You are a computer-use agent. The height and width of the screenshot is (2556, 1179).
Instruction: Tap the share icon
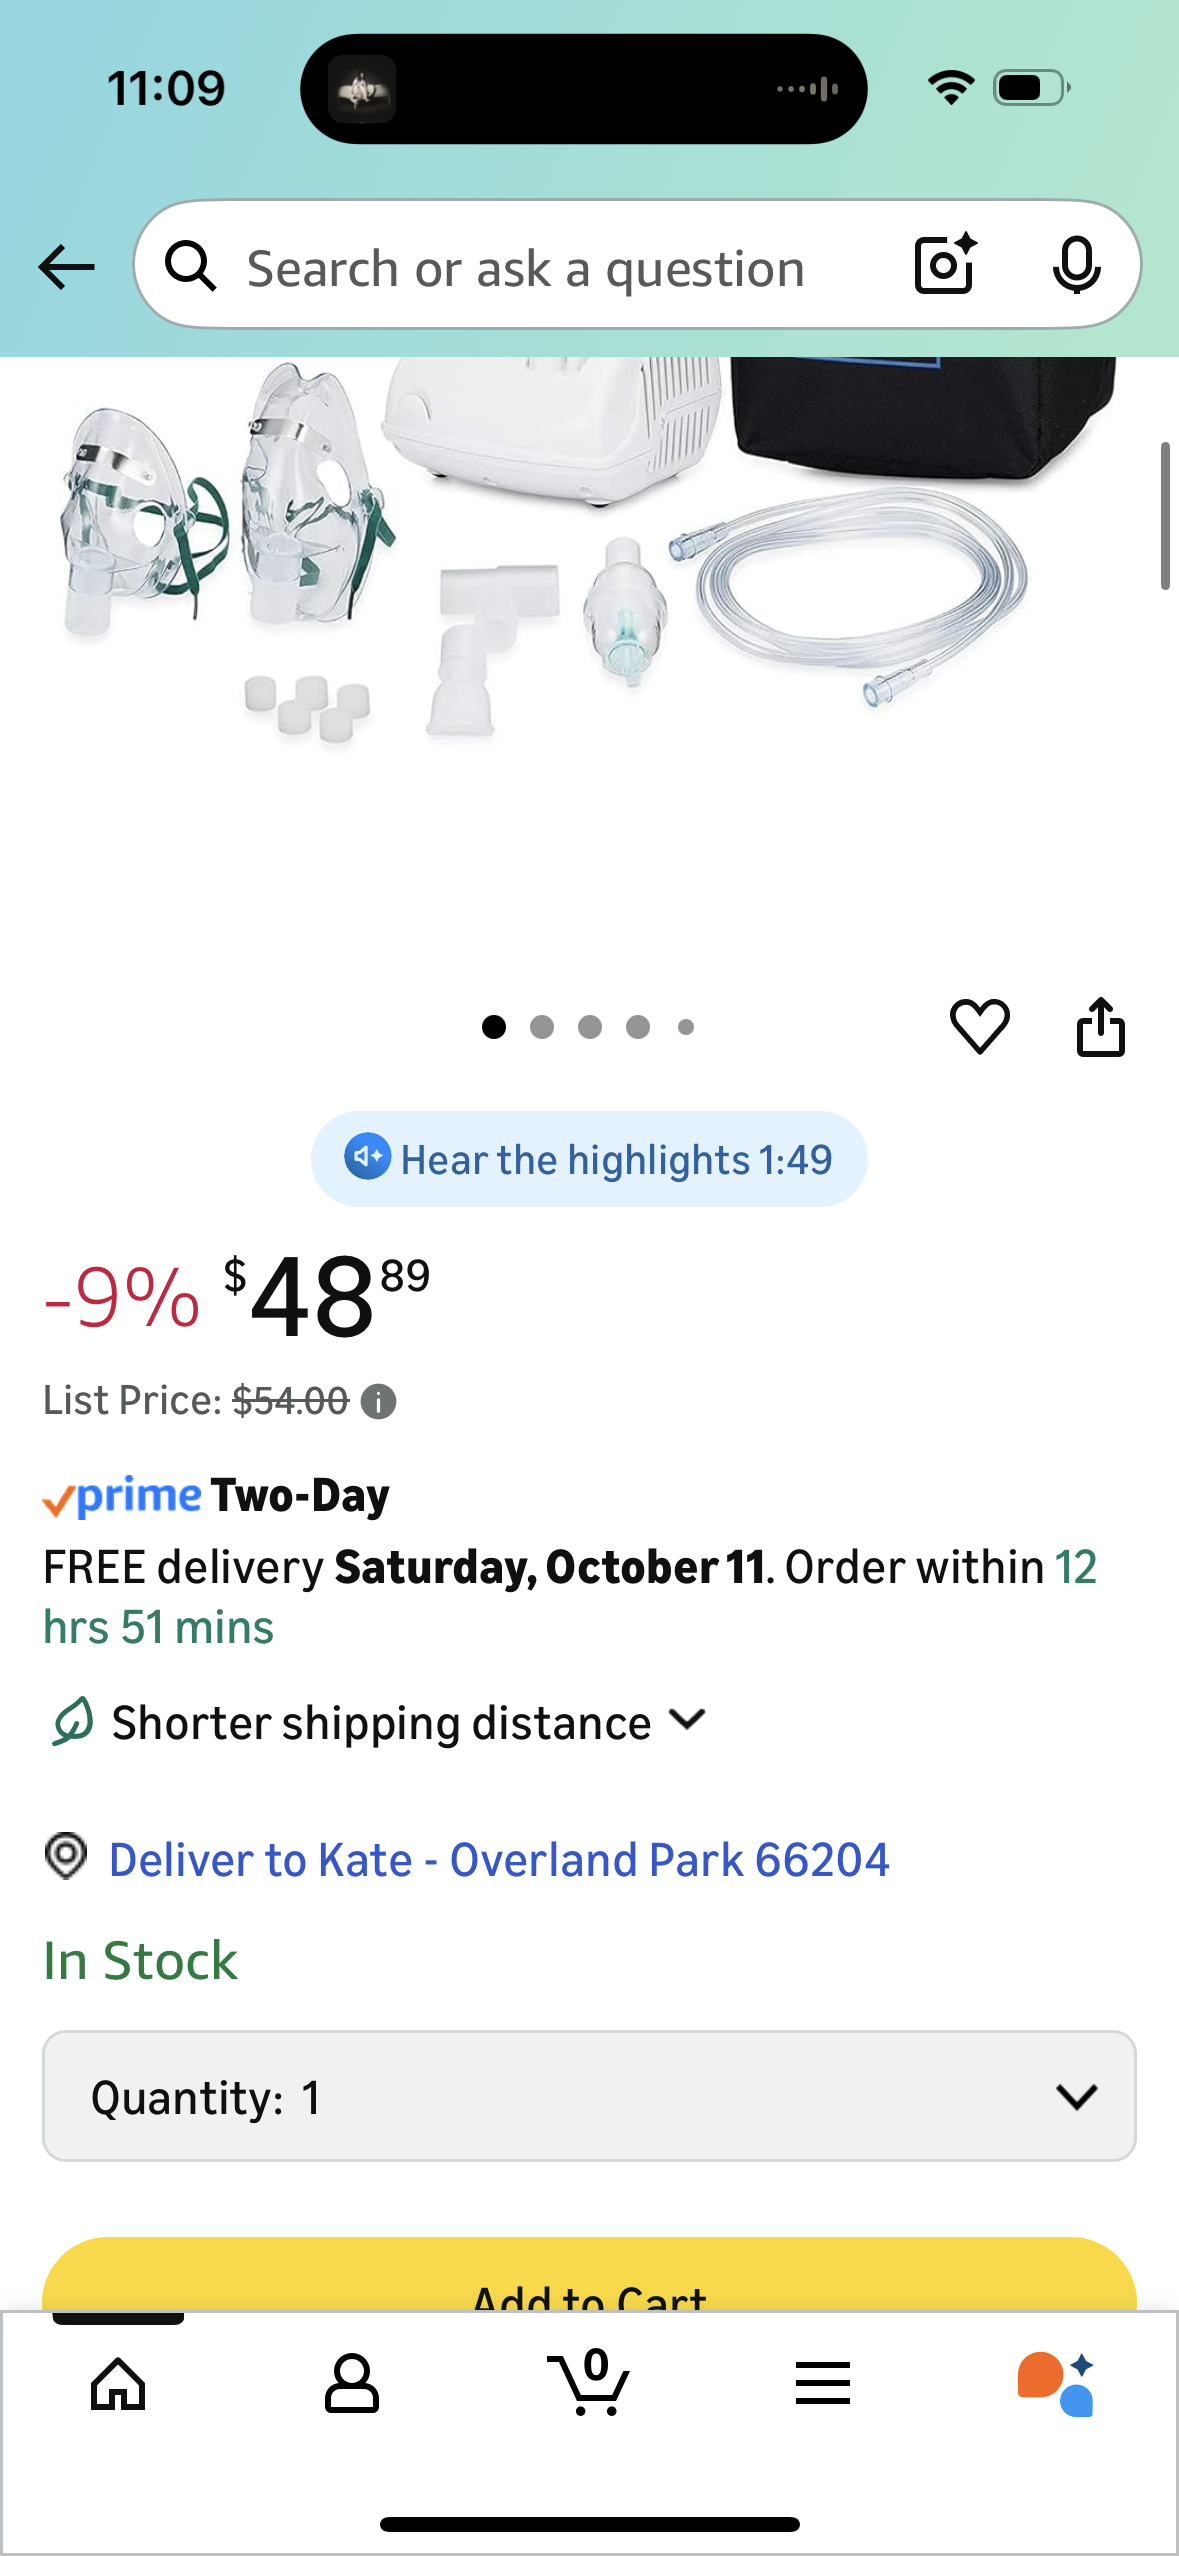click(x=1100, y=1026)
